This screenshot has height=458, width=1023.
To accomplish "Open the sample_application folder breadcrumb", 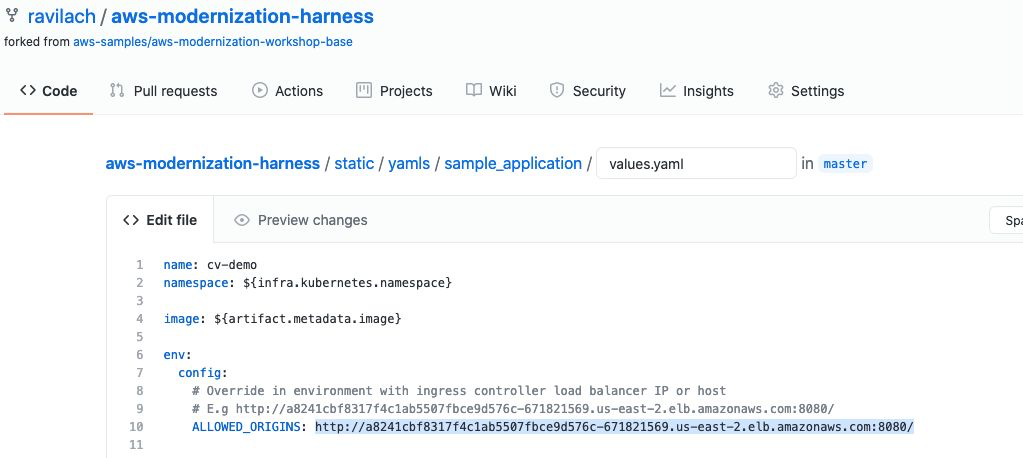I will pos(513,163).
